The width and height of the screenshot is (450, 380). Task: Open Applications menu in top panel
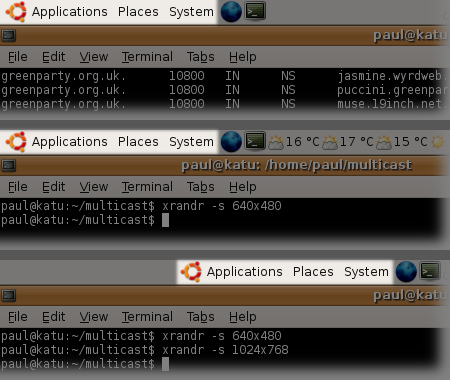(x=70, y=12)
